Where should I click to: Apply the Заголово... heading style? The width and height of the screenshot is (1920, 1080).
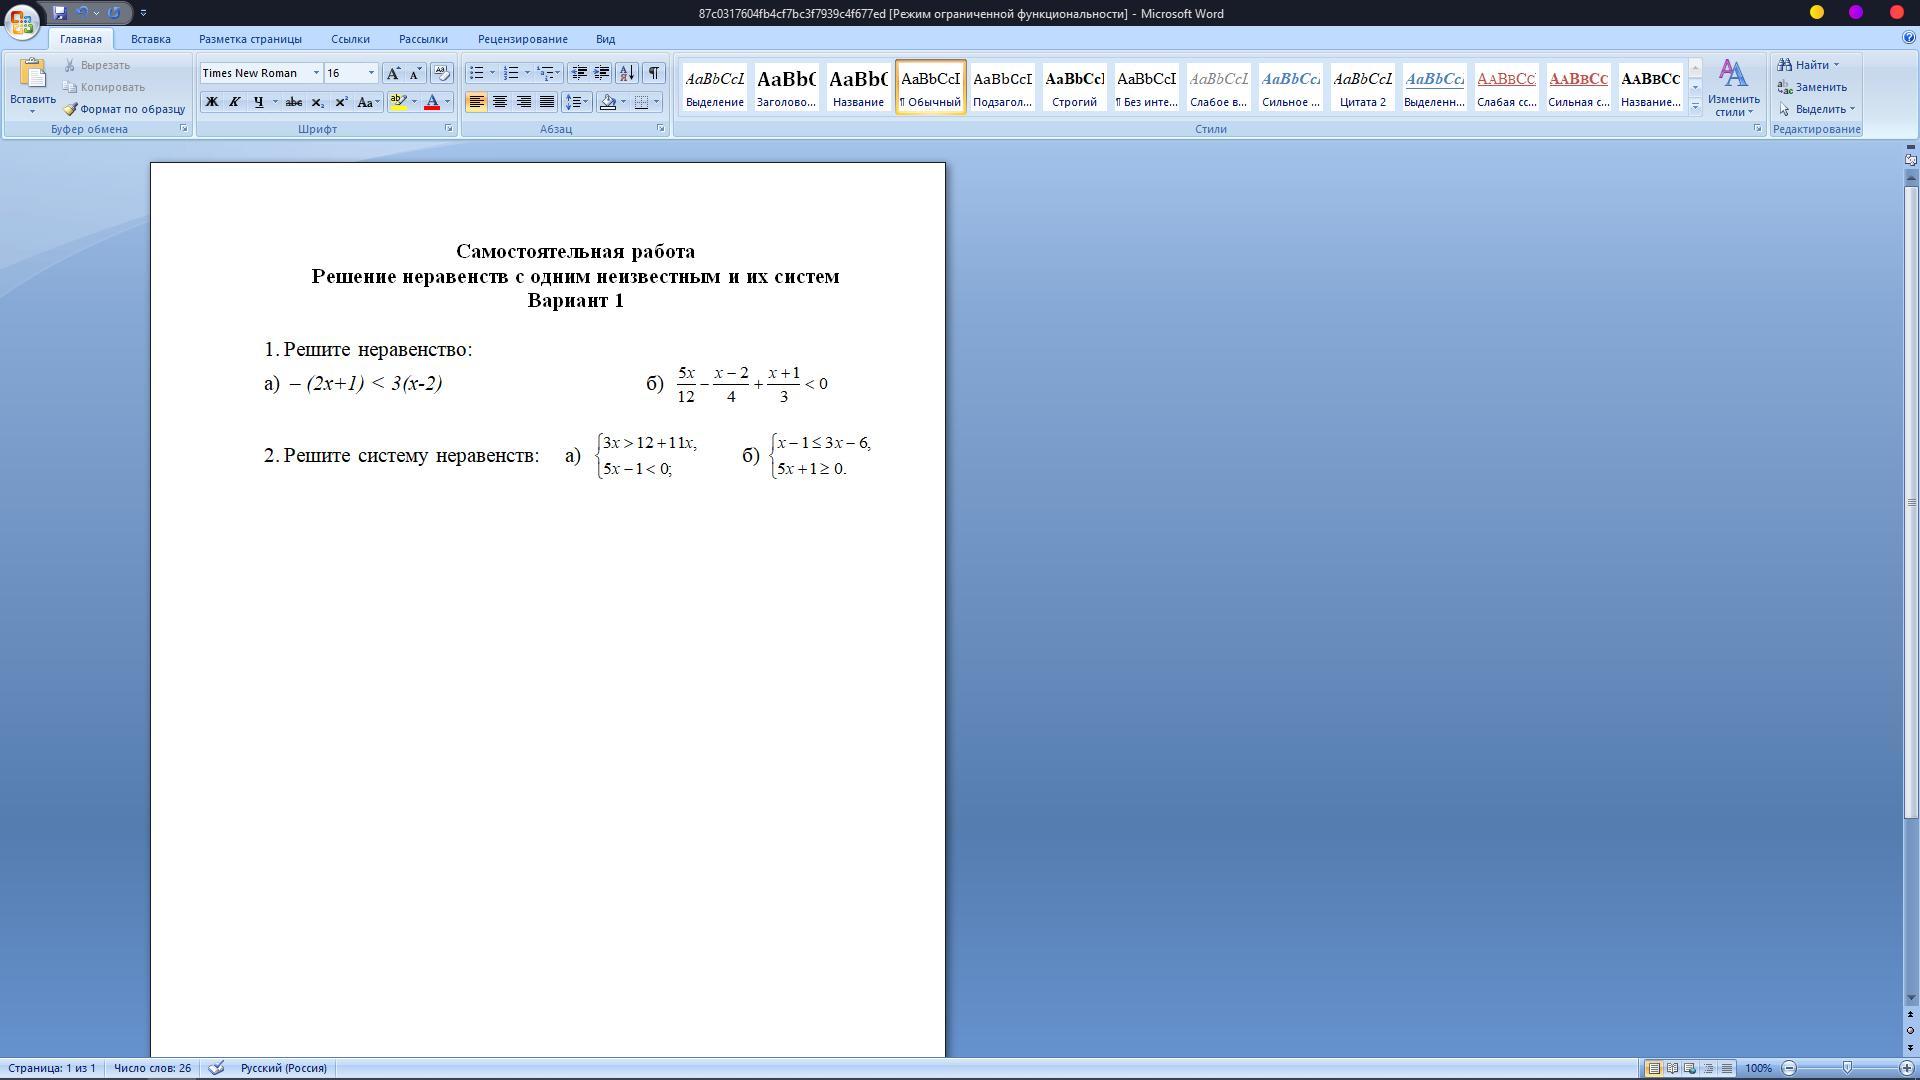click(786, 87)
